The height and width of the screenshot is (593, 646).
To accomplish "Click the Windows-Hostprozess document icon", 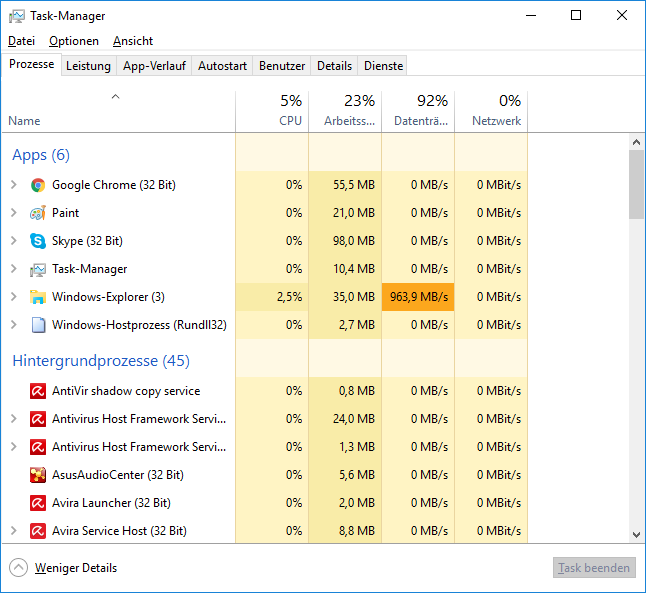I will 38,325.
